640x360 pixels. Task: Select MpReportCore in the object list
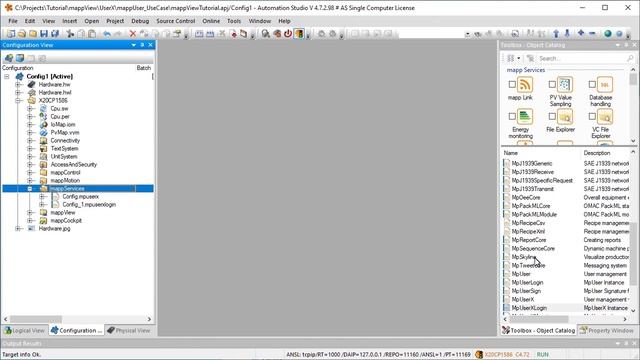[529, 240]
